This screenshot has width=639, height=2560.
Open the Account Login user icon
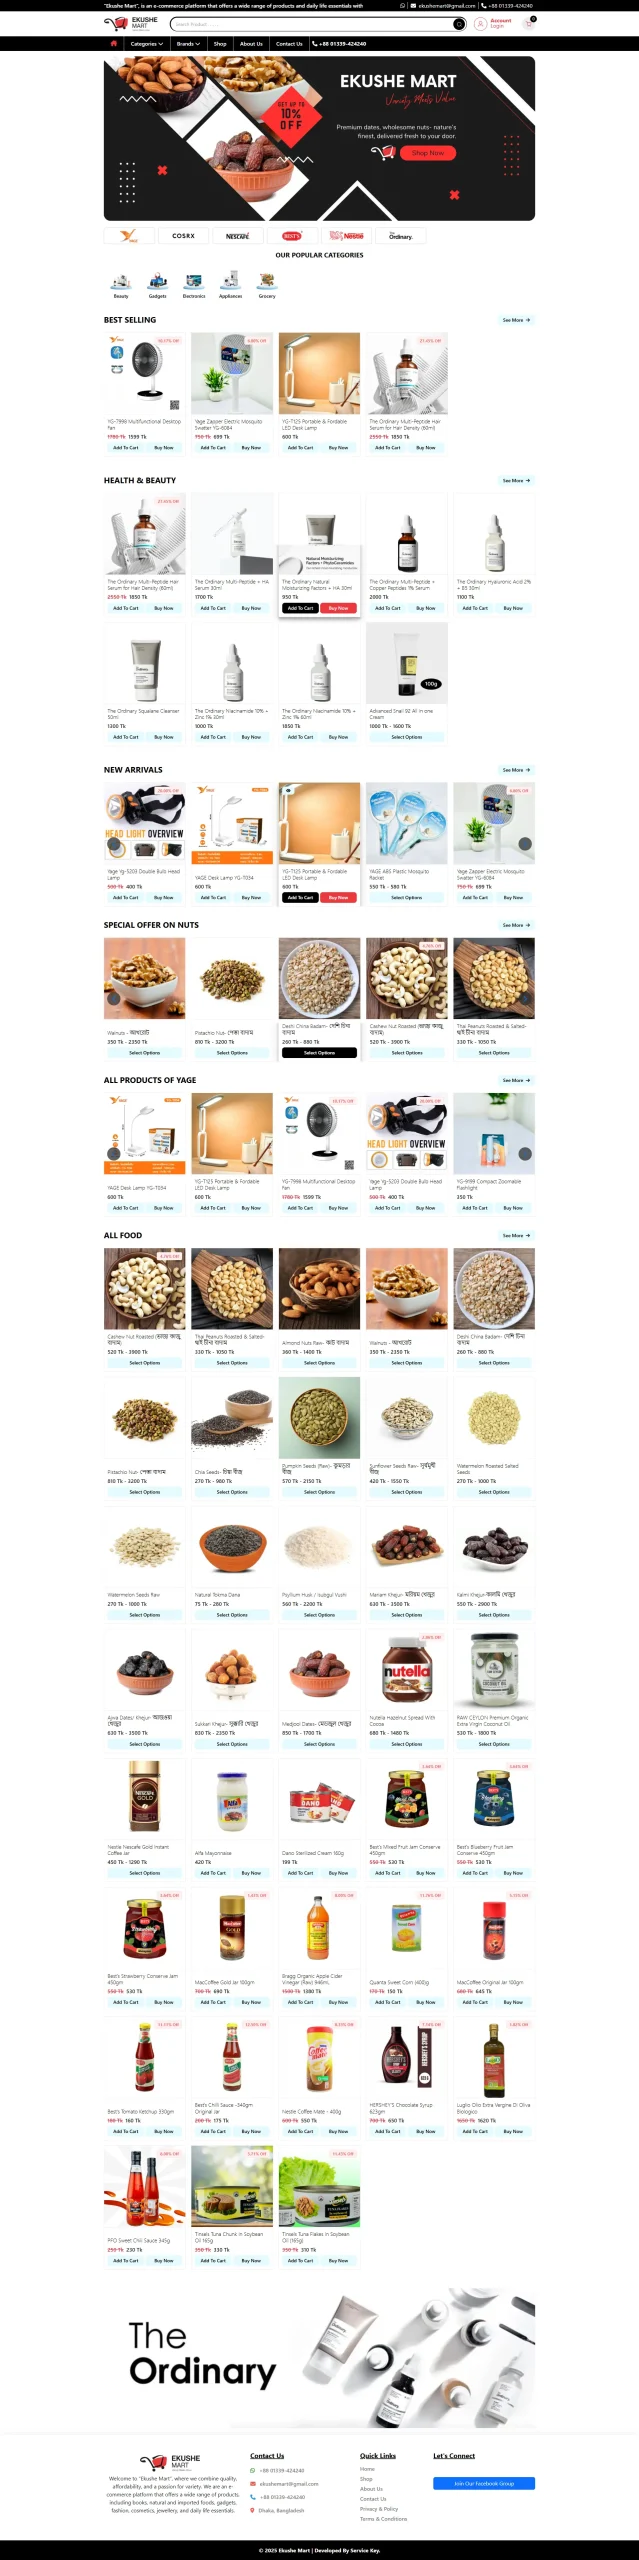pyautogui.click(x=481, y=23)
